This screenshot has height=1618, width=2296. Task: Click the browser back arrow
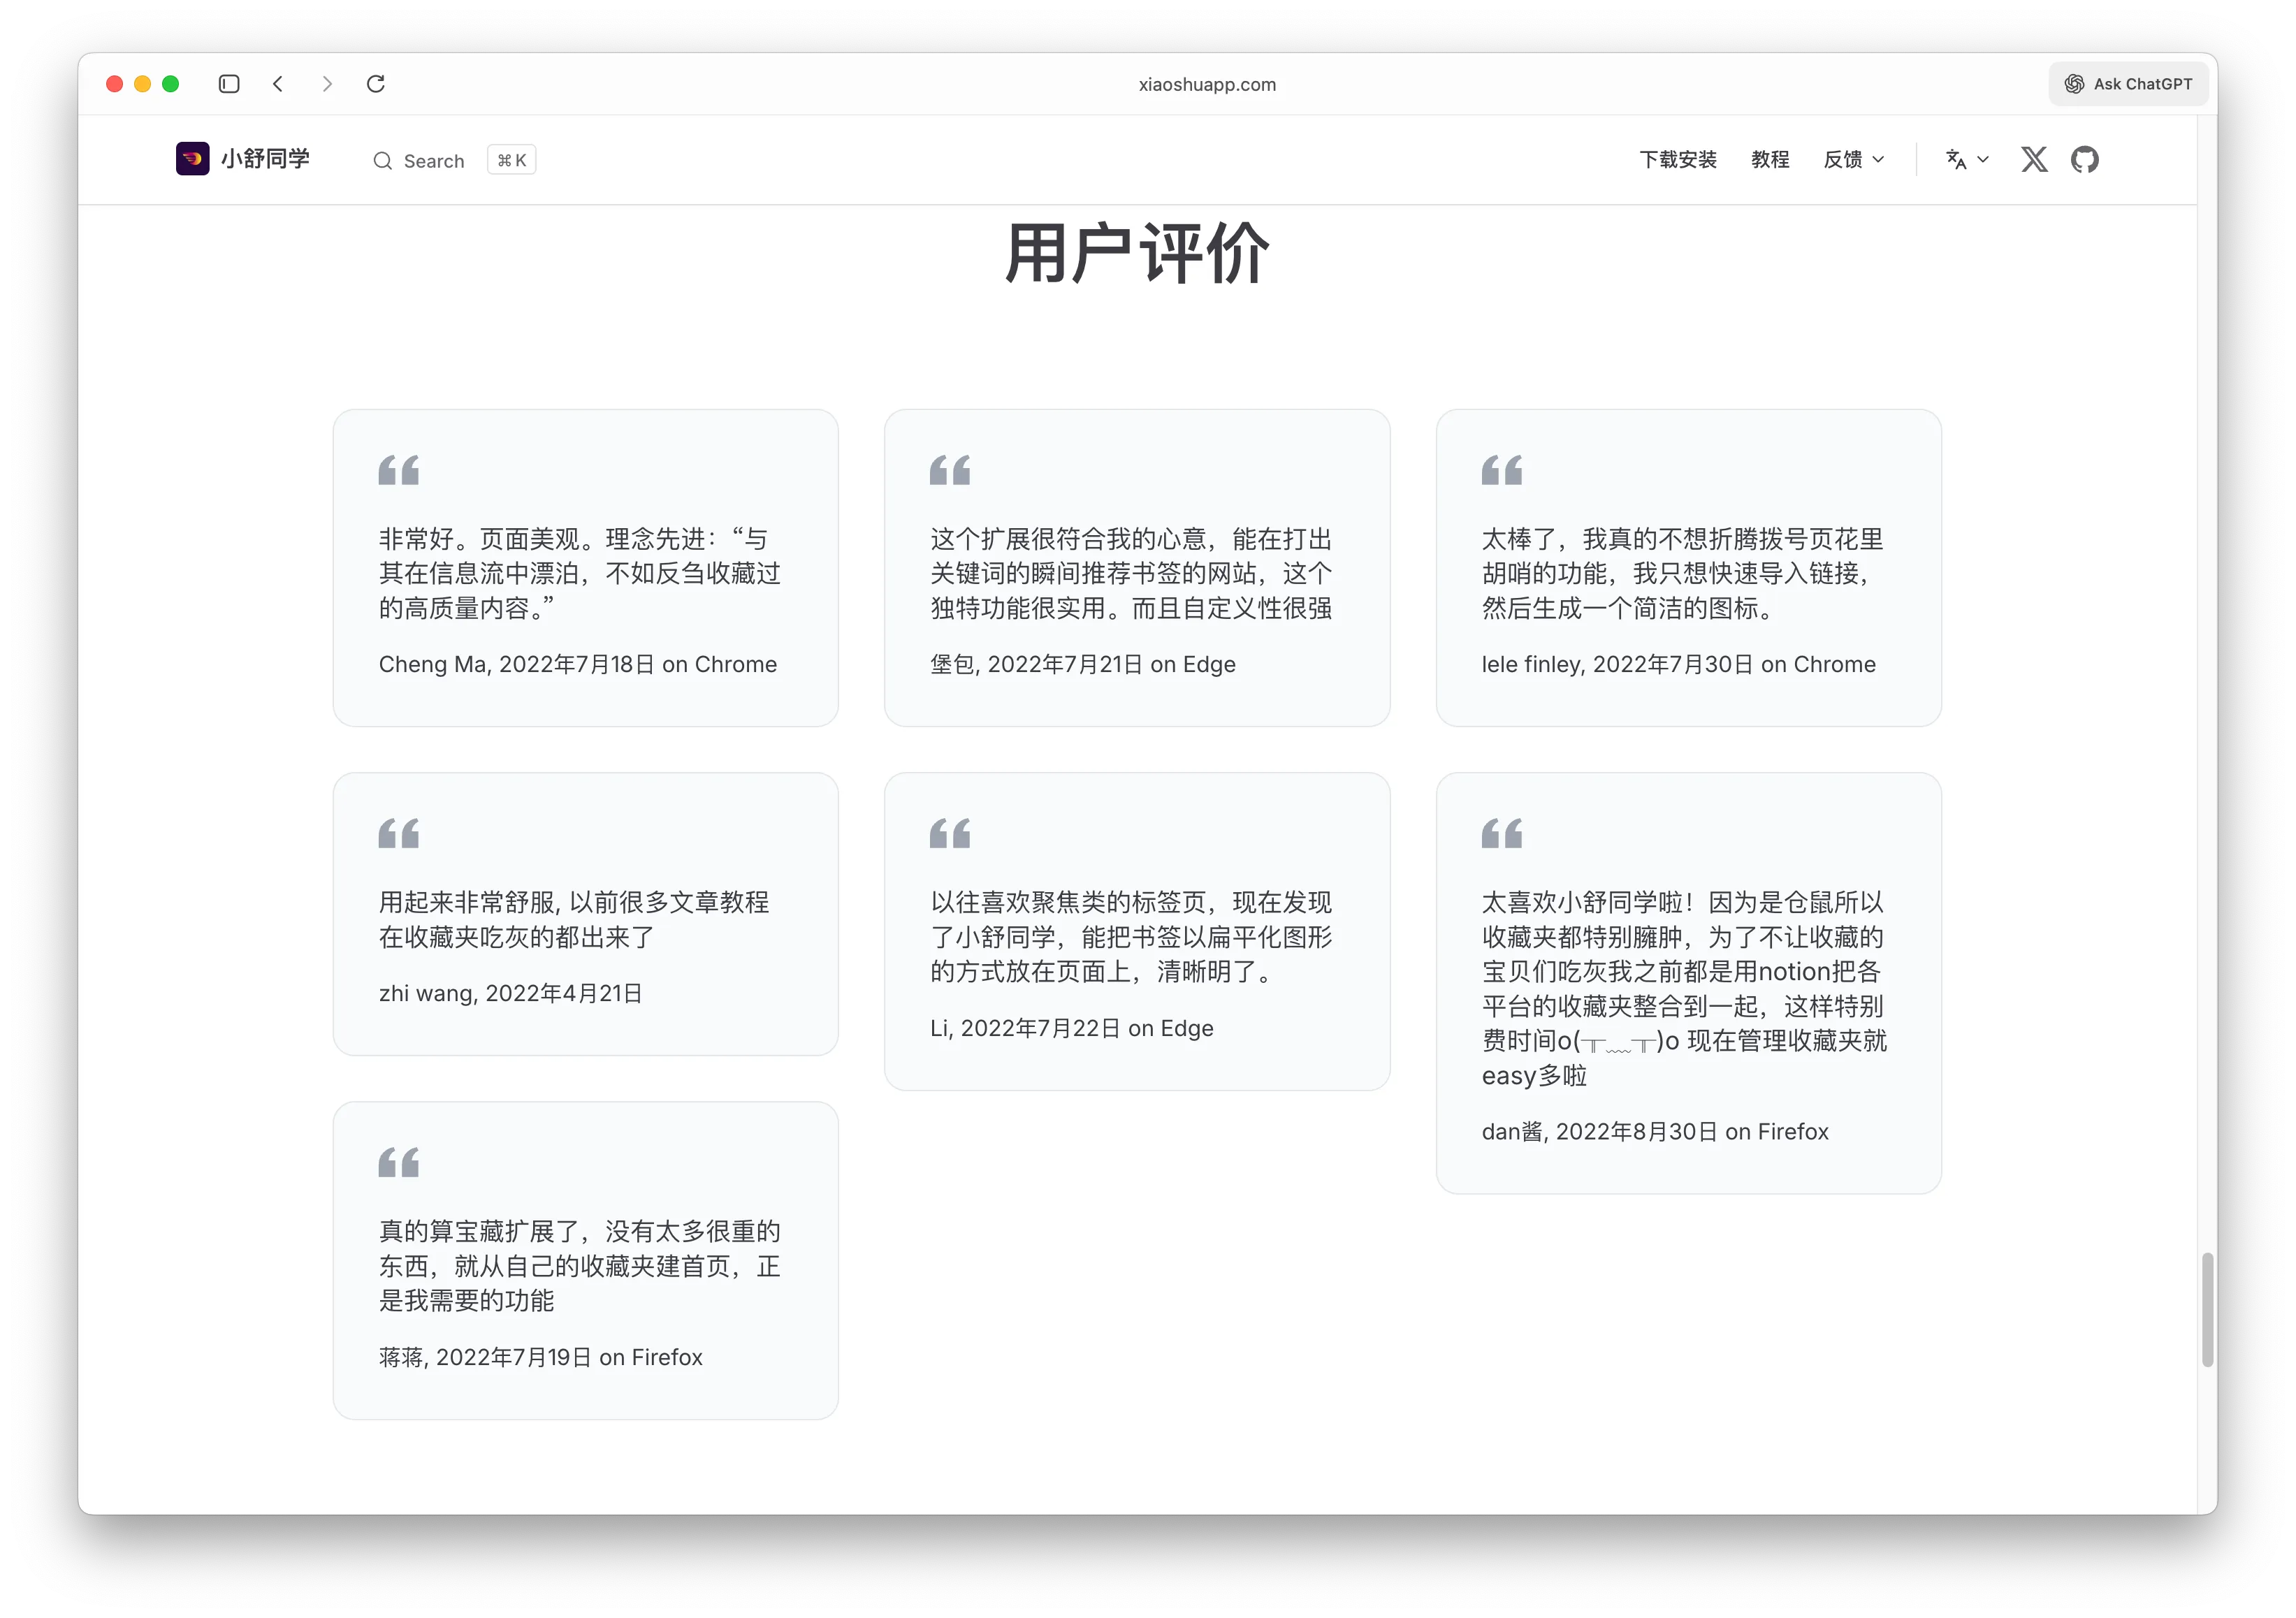[x=278, y=84]
